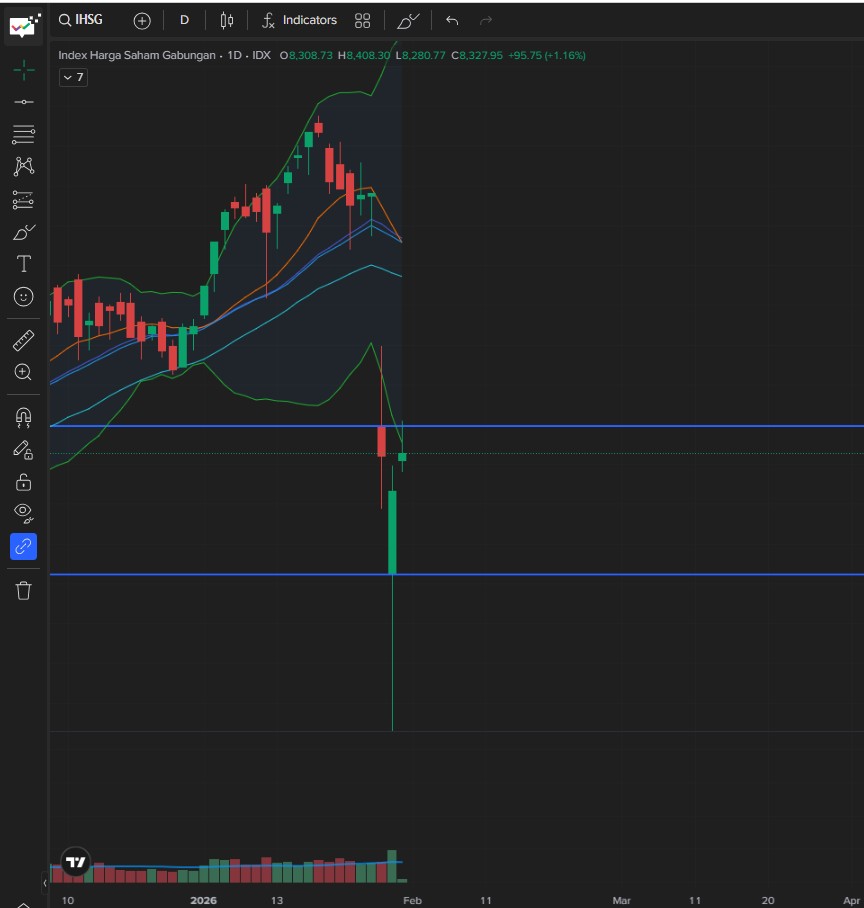Select the trend line tool
Image resolution: width=864 pixels, height=908 pixels.
pos(24,102)
